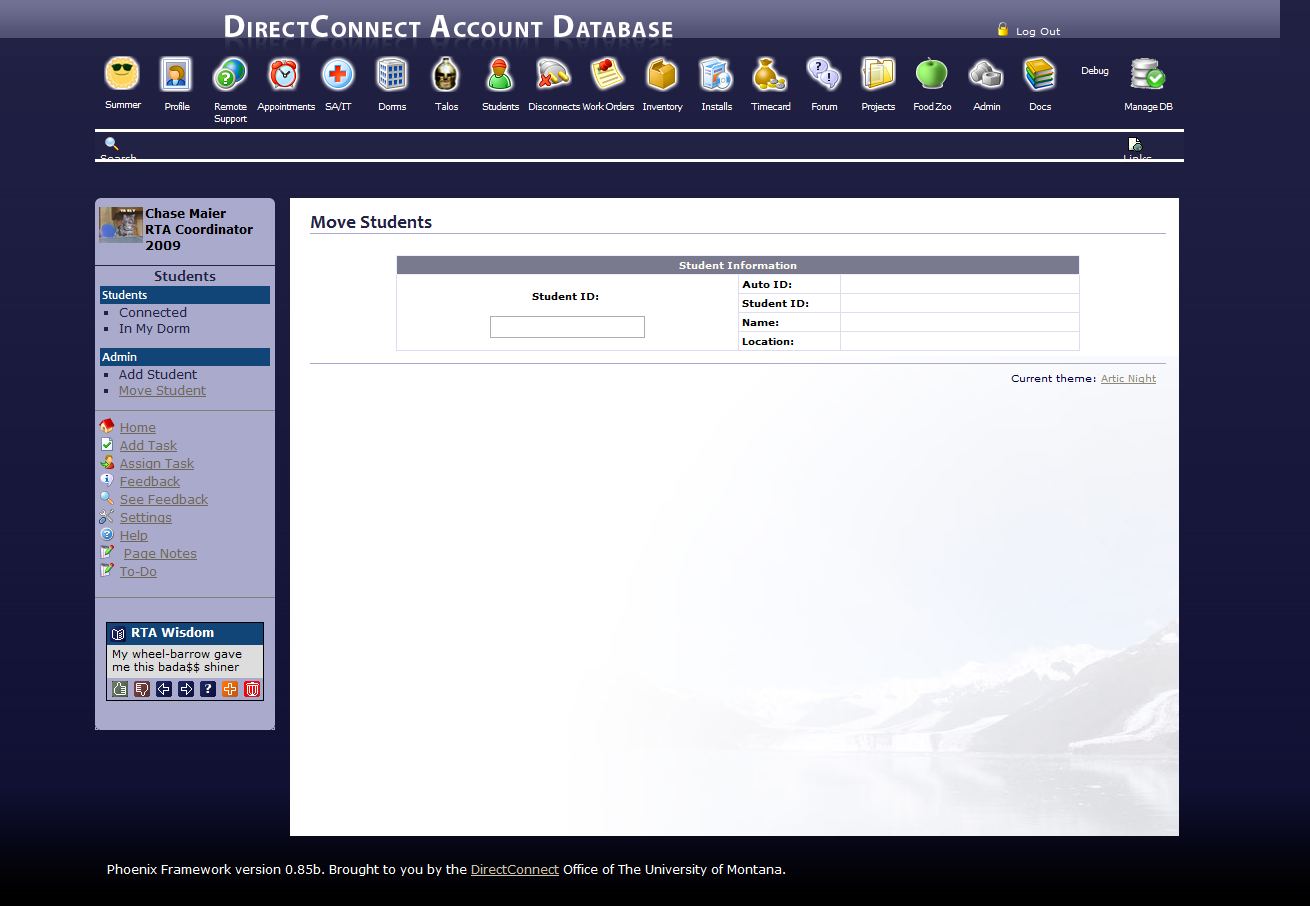This screenshot has width=1310, height=906.
Task: Select Move Student under Admin
Action: (x=162, y=391)
